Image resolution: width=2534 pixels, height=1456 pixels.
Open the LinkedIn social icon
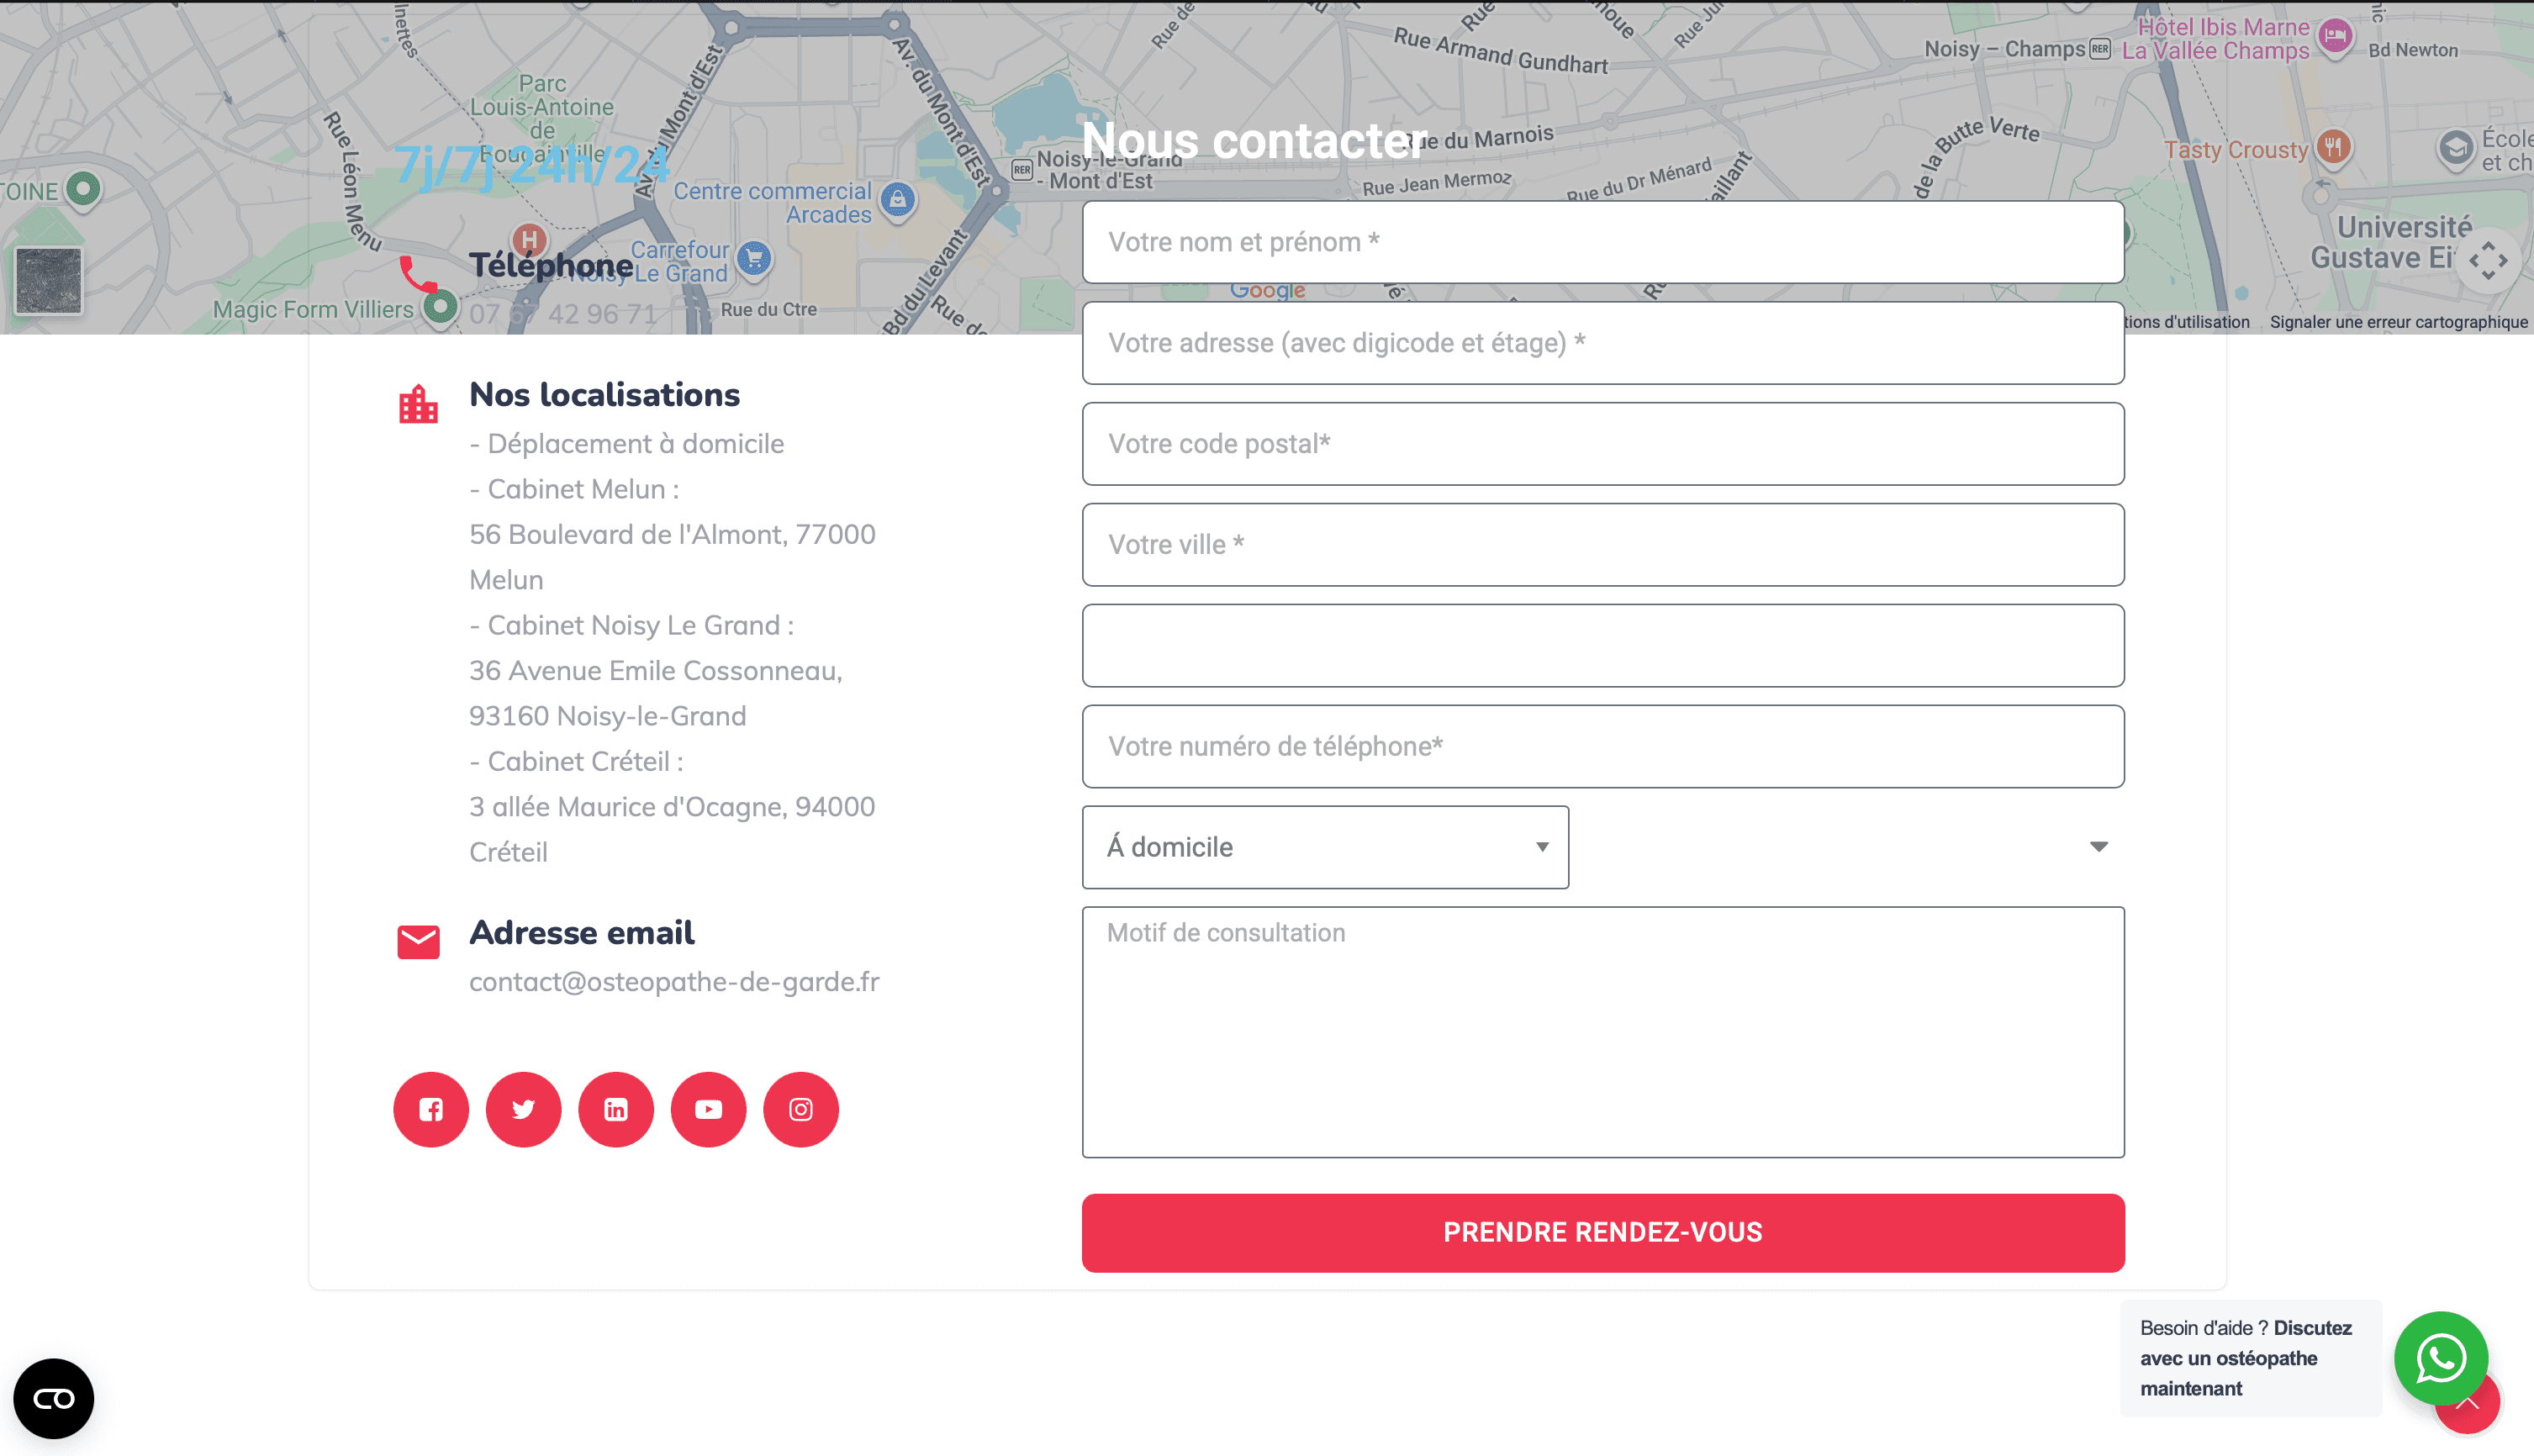coord(616,1109)
